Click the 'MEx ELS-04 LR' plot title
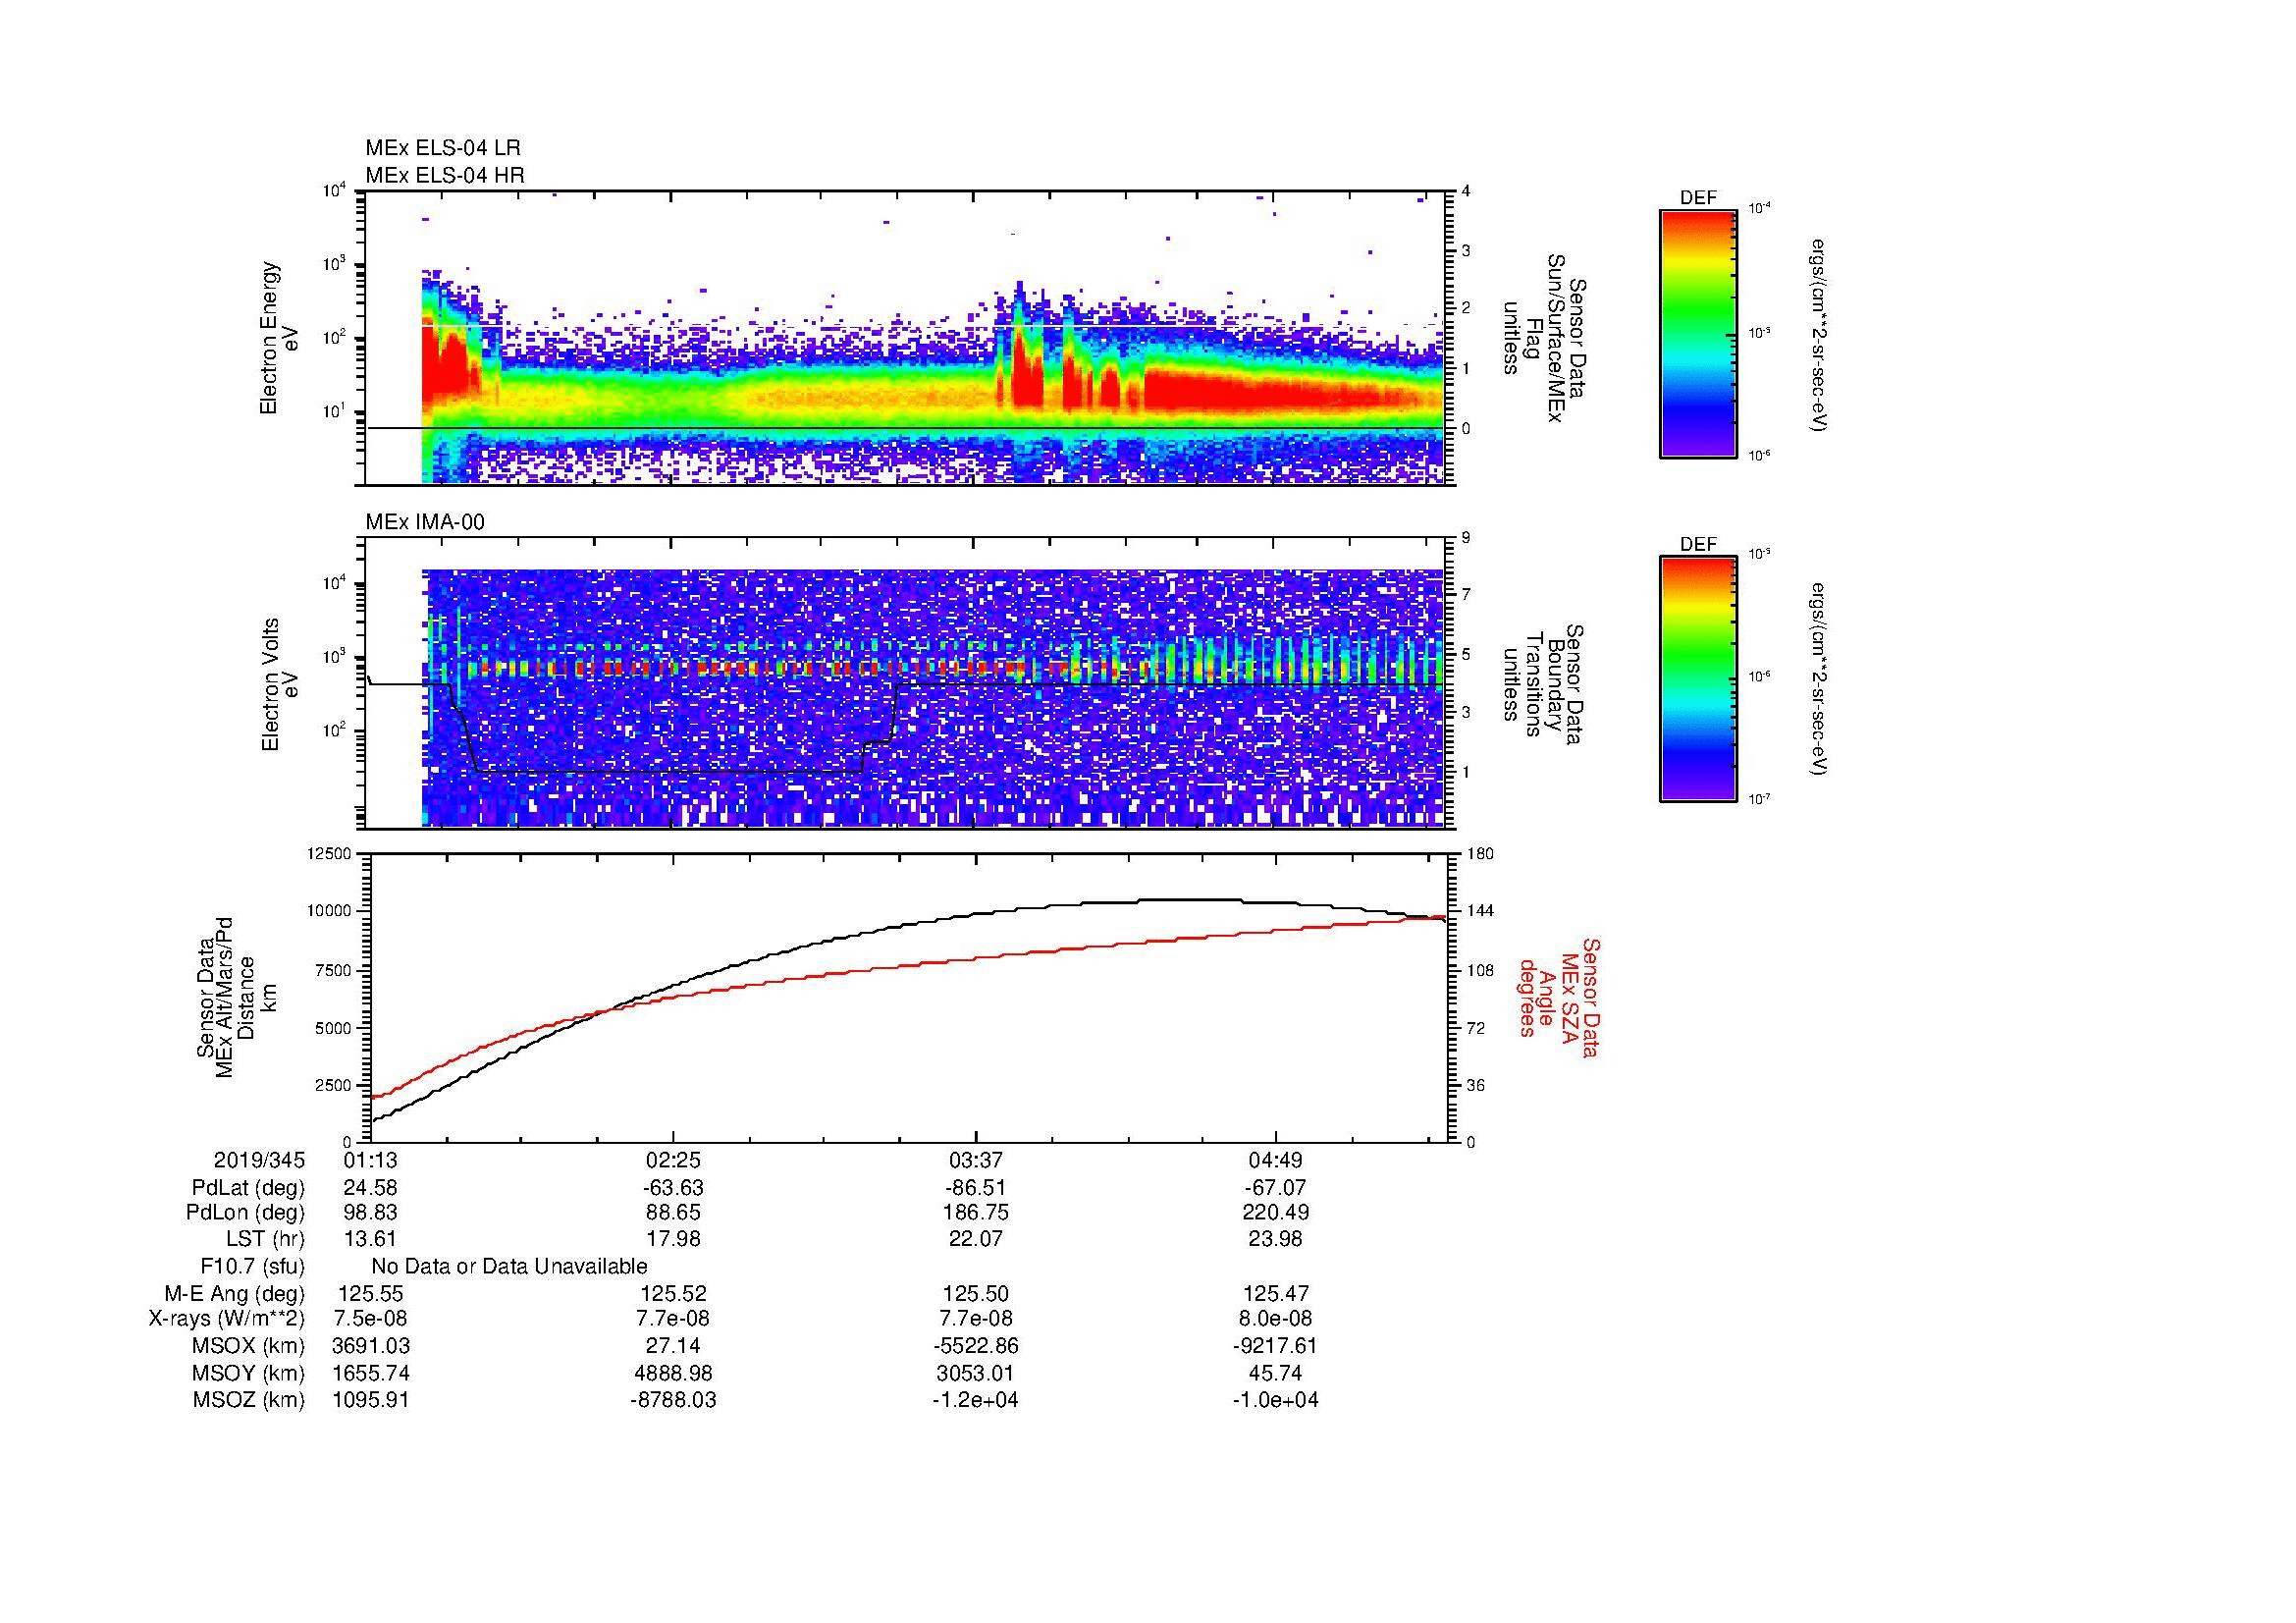This screenshot has height=1623, width=2296. coord(442,148)
